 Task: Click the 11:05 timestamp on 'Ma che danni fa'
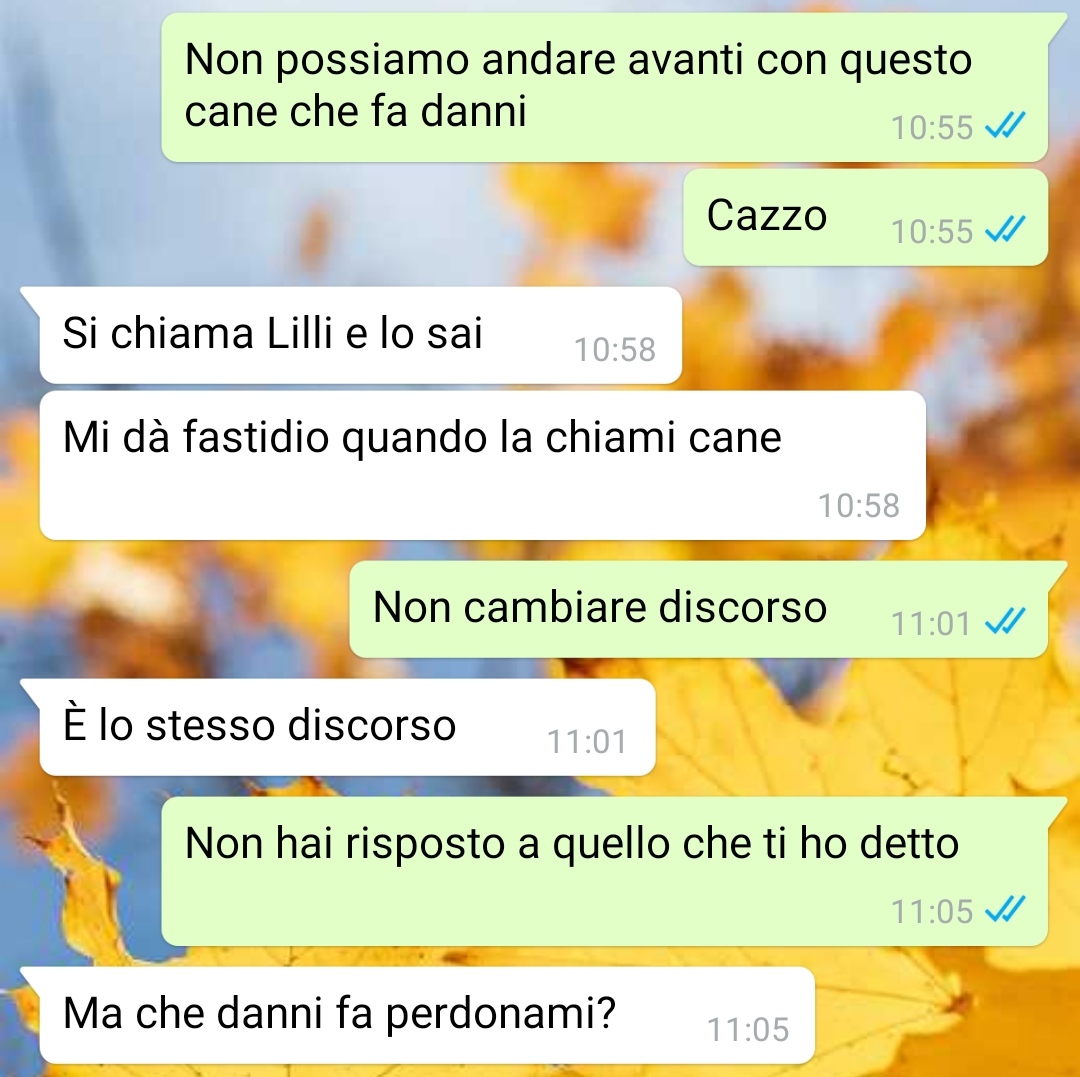click(x=748, y=1029)
